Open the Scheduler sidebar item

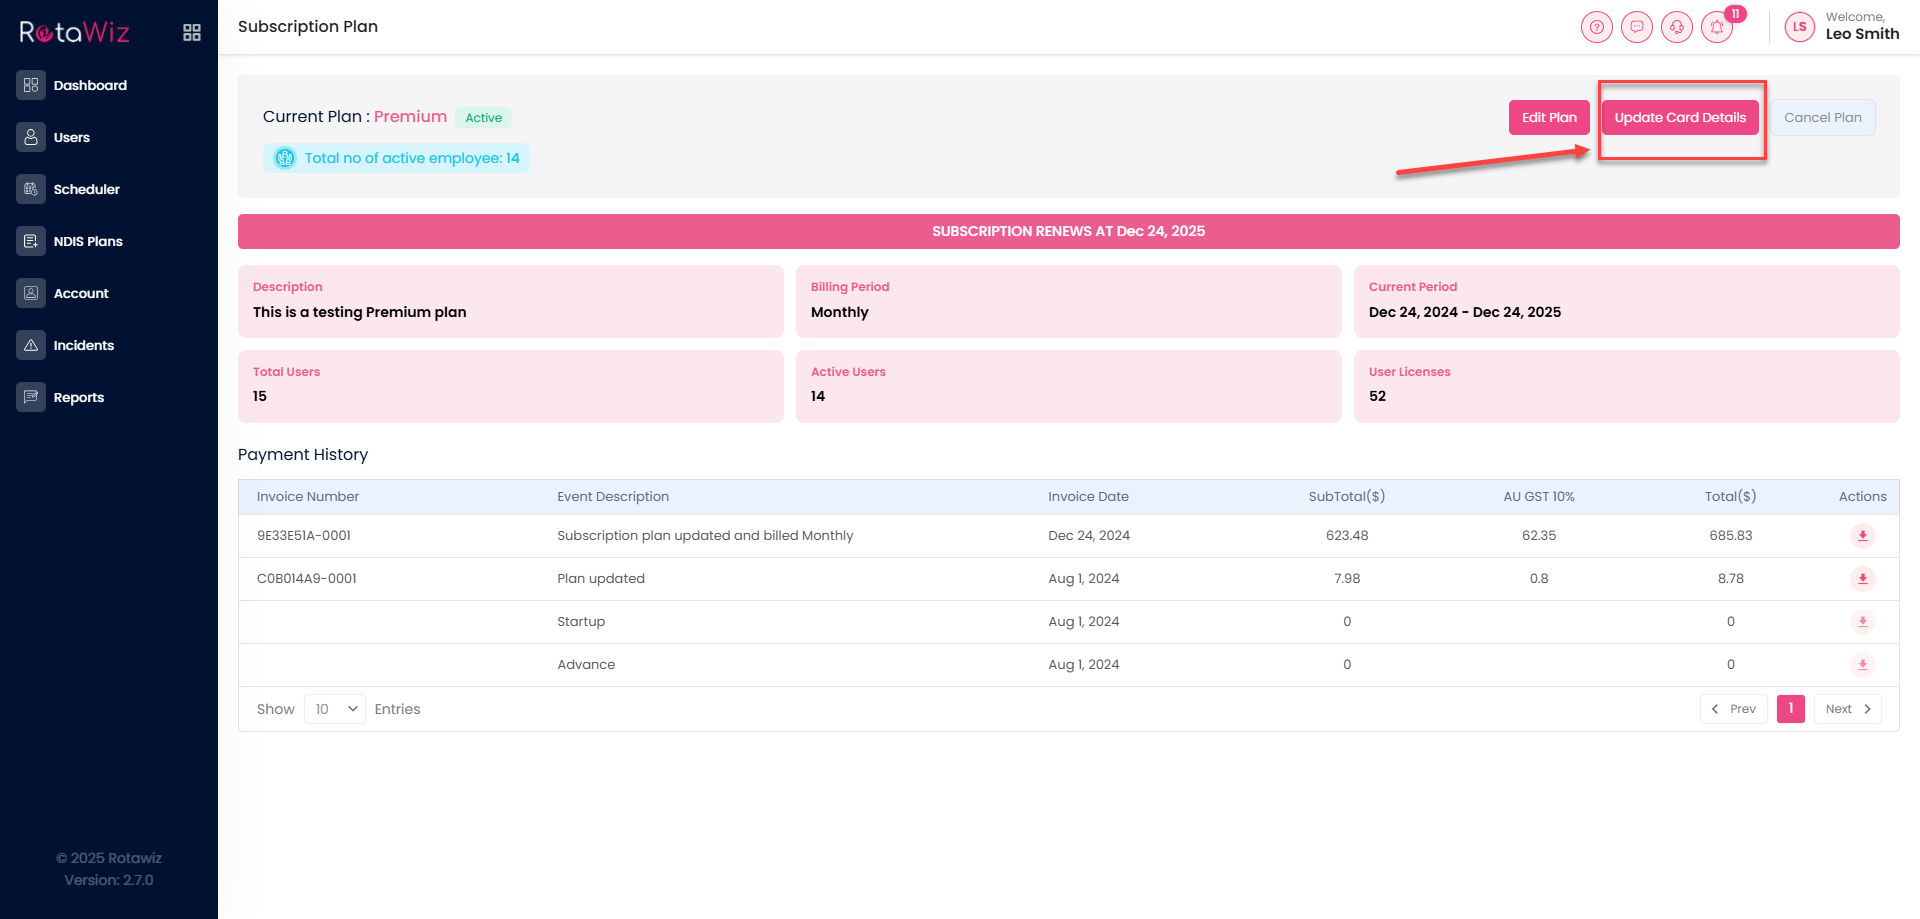[x=86, y=190]
